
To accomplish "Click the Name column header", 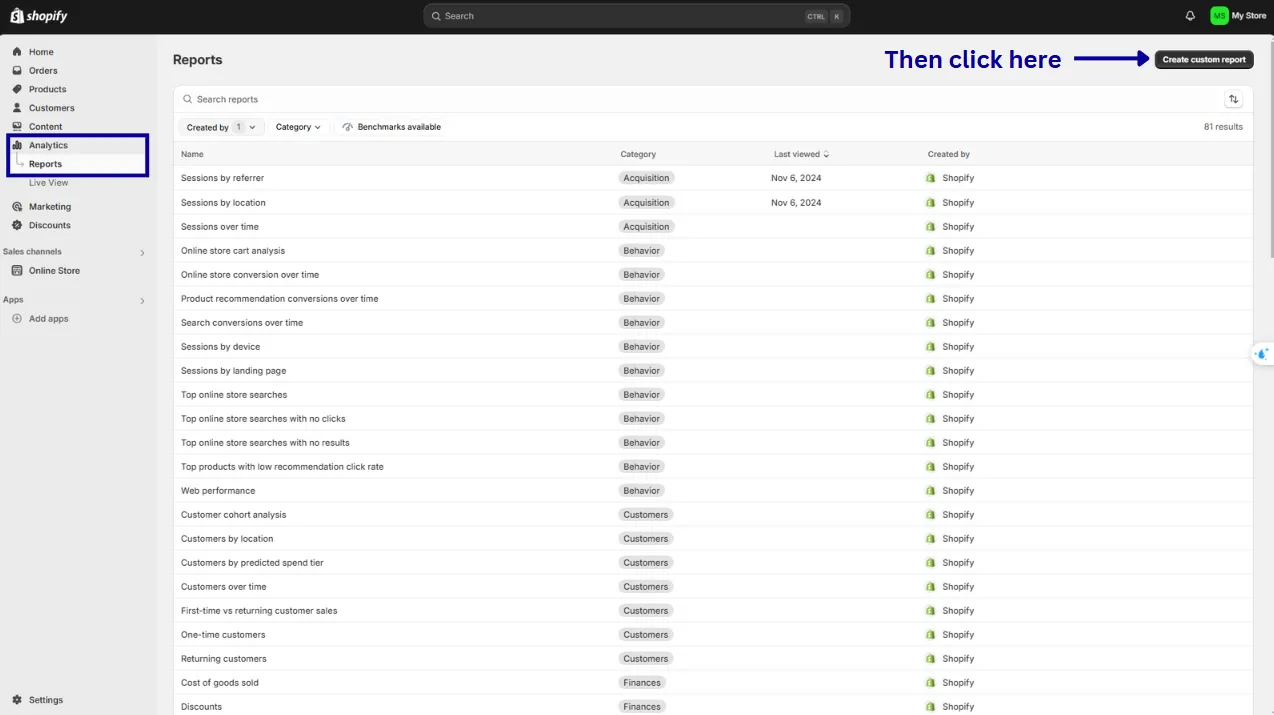I will point(192,154).
